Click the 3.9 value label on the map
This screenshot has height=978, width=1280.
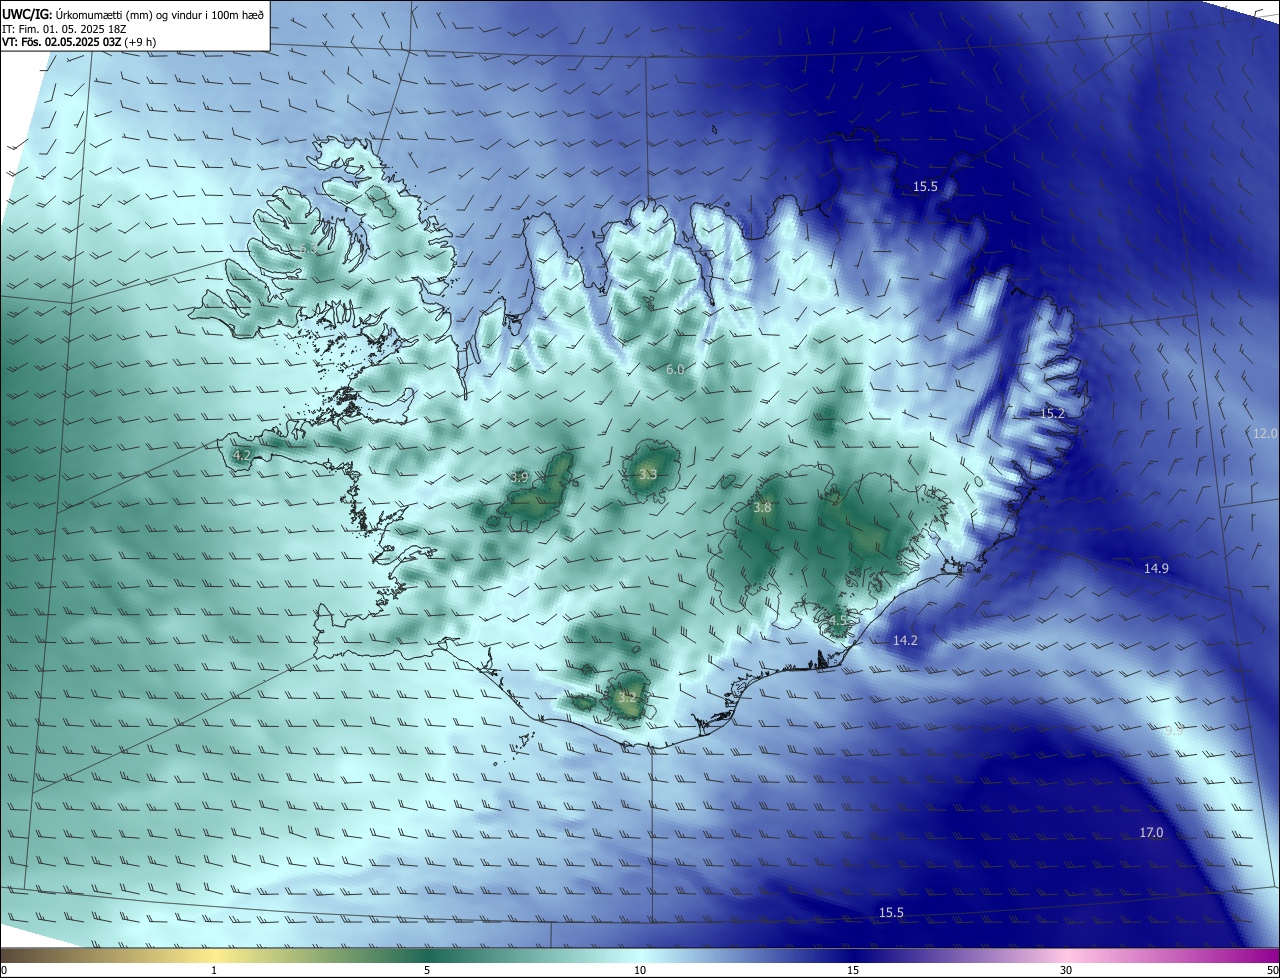pos(519,478)
